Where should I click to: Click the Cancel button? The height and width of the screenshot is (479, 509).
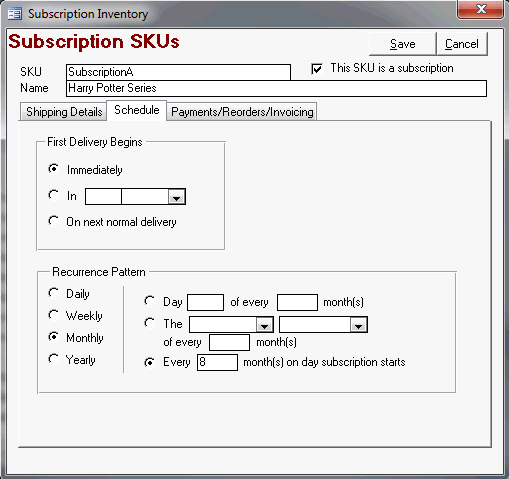tap(462, 44)
